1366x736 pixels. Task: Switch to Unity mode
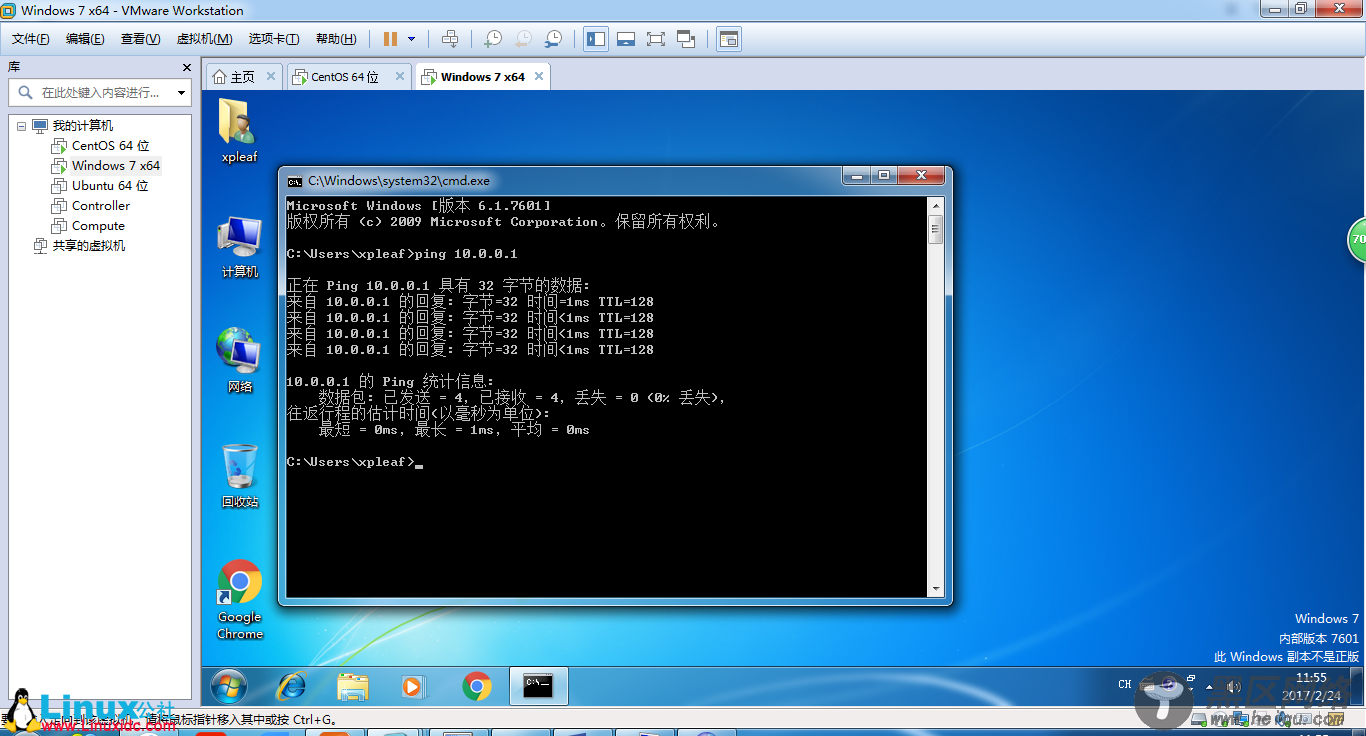pyautogui.click(x=686, y=39)
